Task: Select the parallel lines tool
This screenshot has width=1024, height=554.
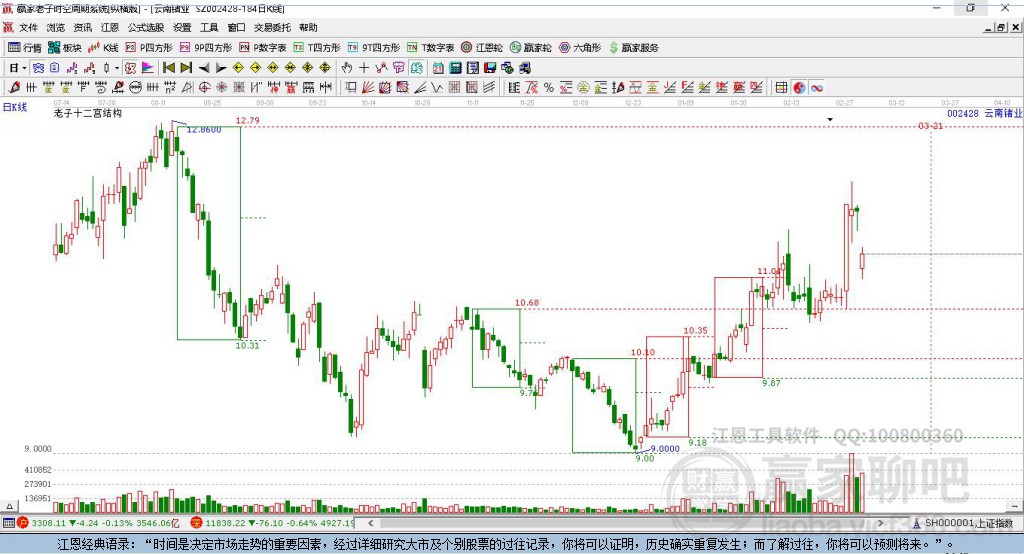Action: click(489, 88)
